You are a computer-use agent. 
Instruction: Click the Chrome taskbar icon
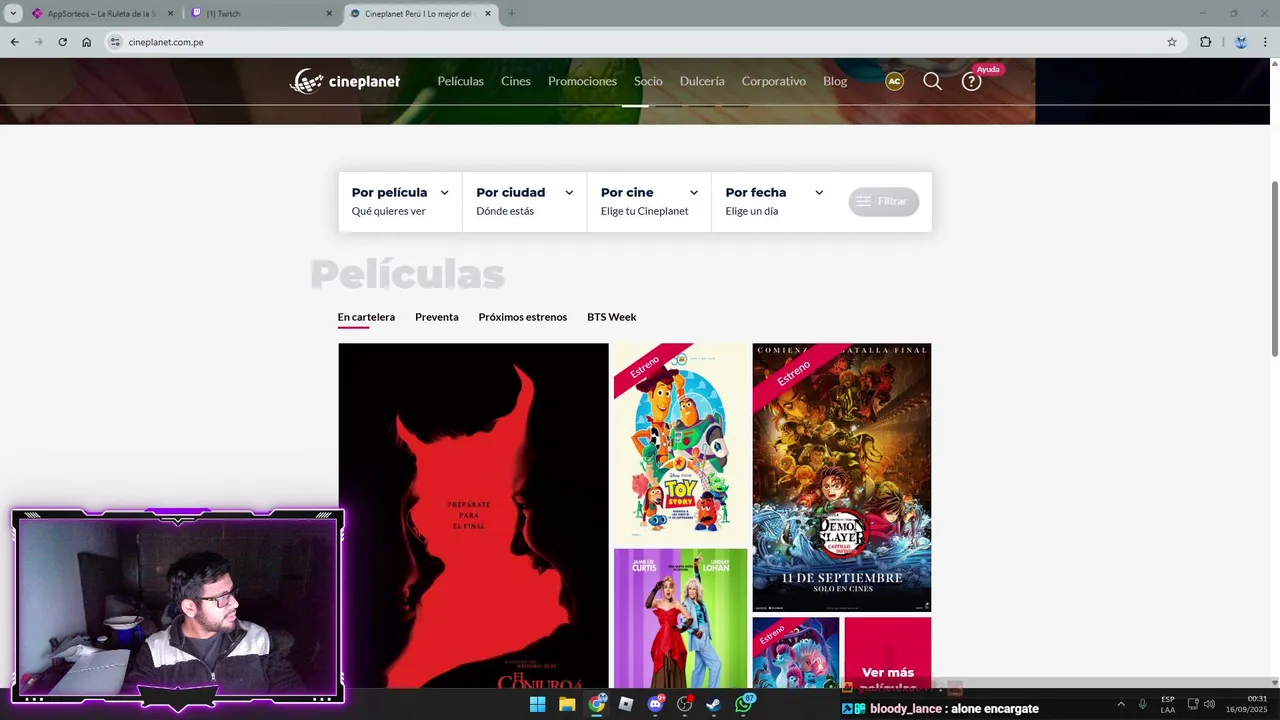(597, 704)
